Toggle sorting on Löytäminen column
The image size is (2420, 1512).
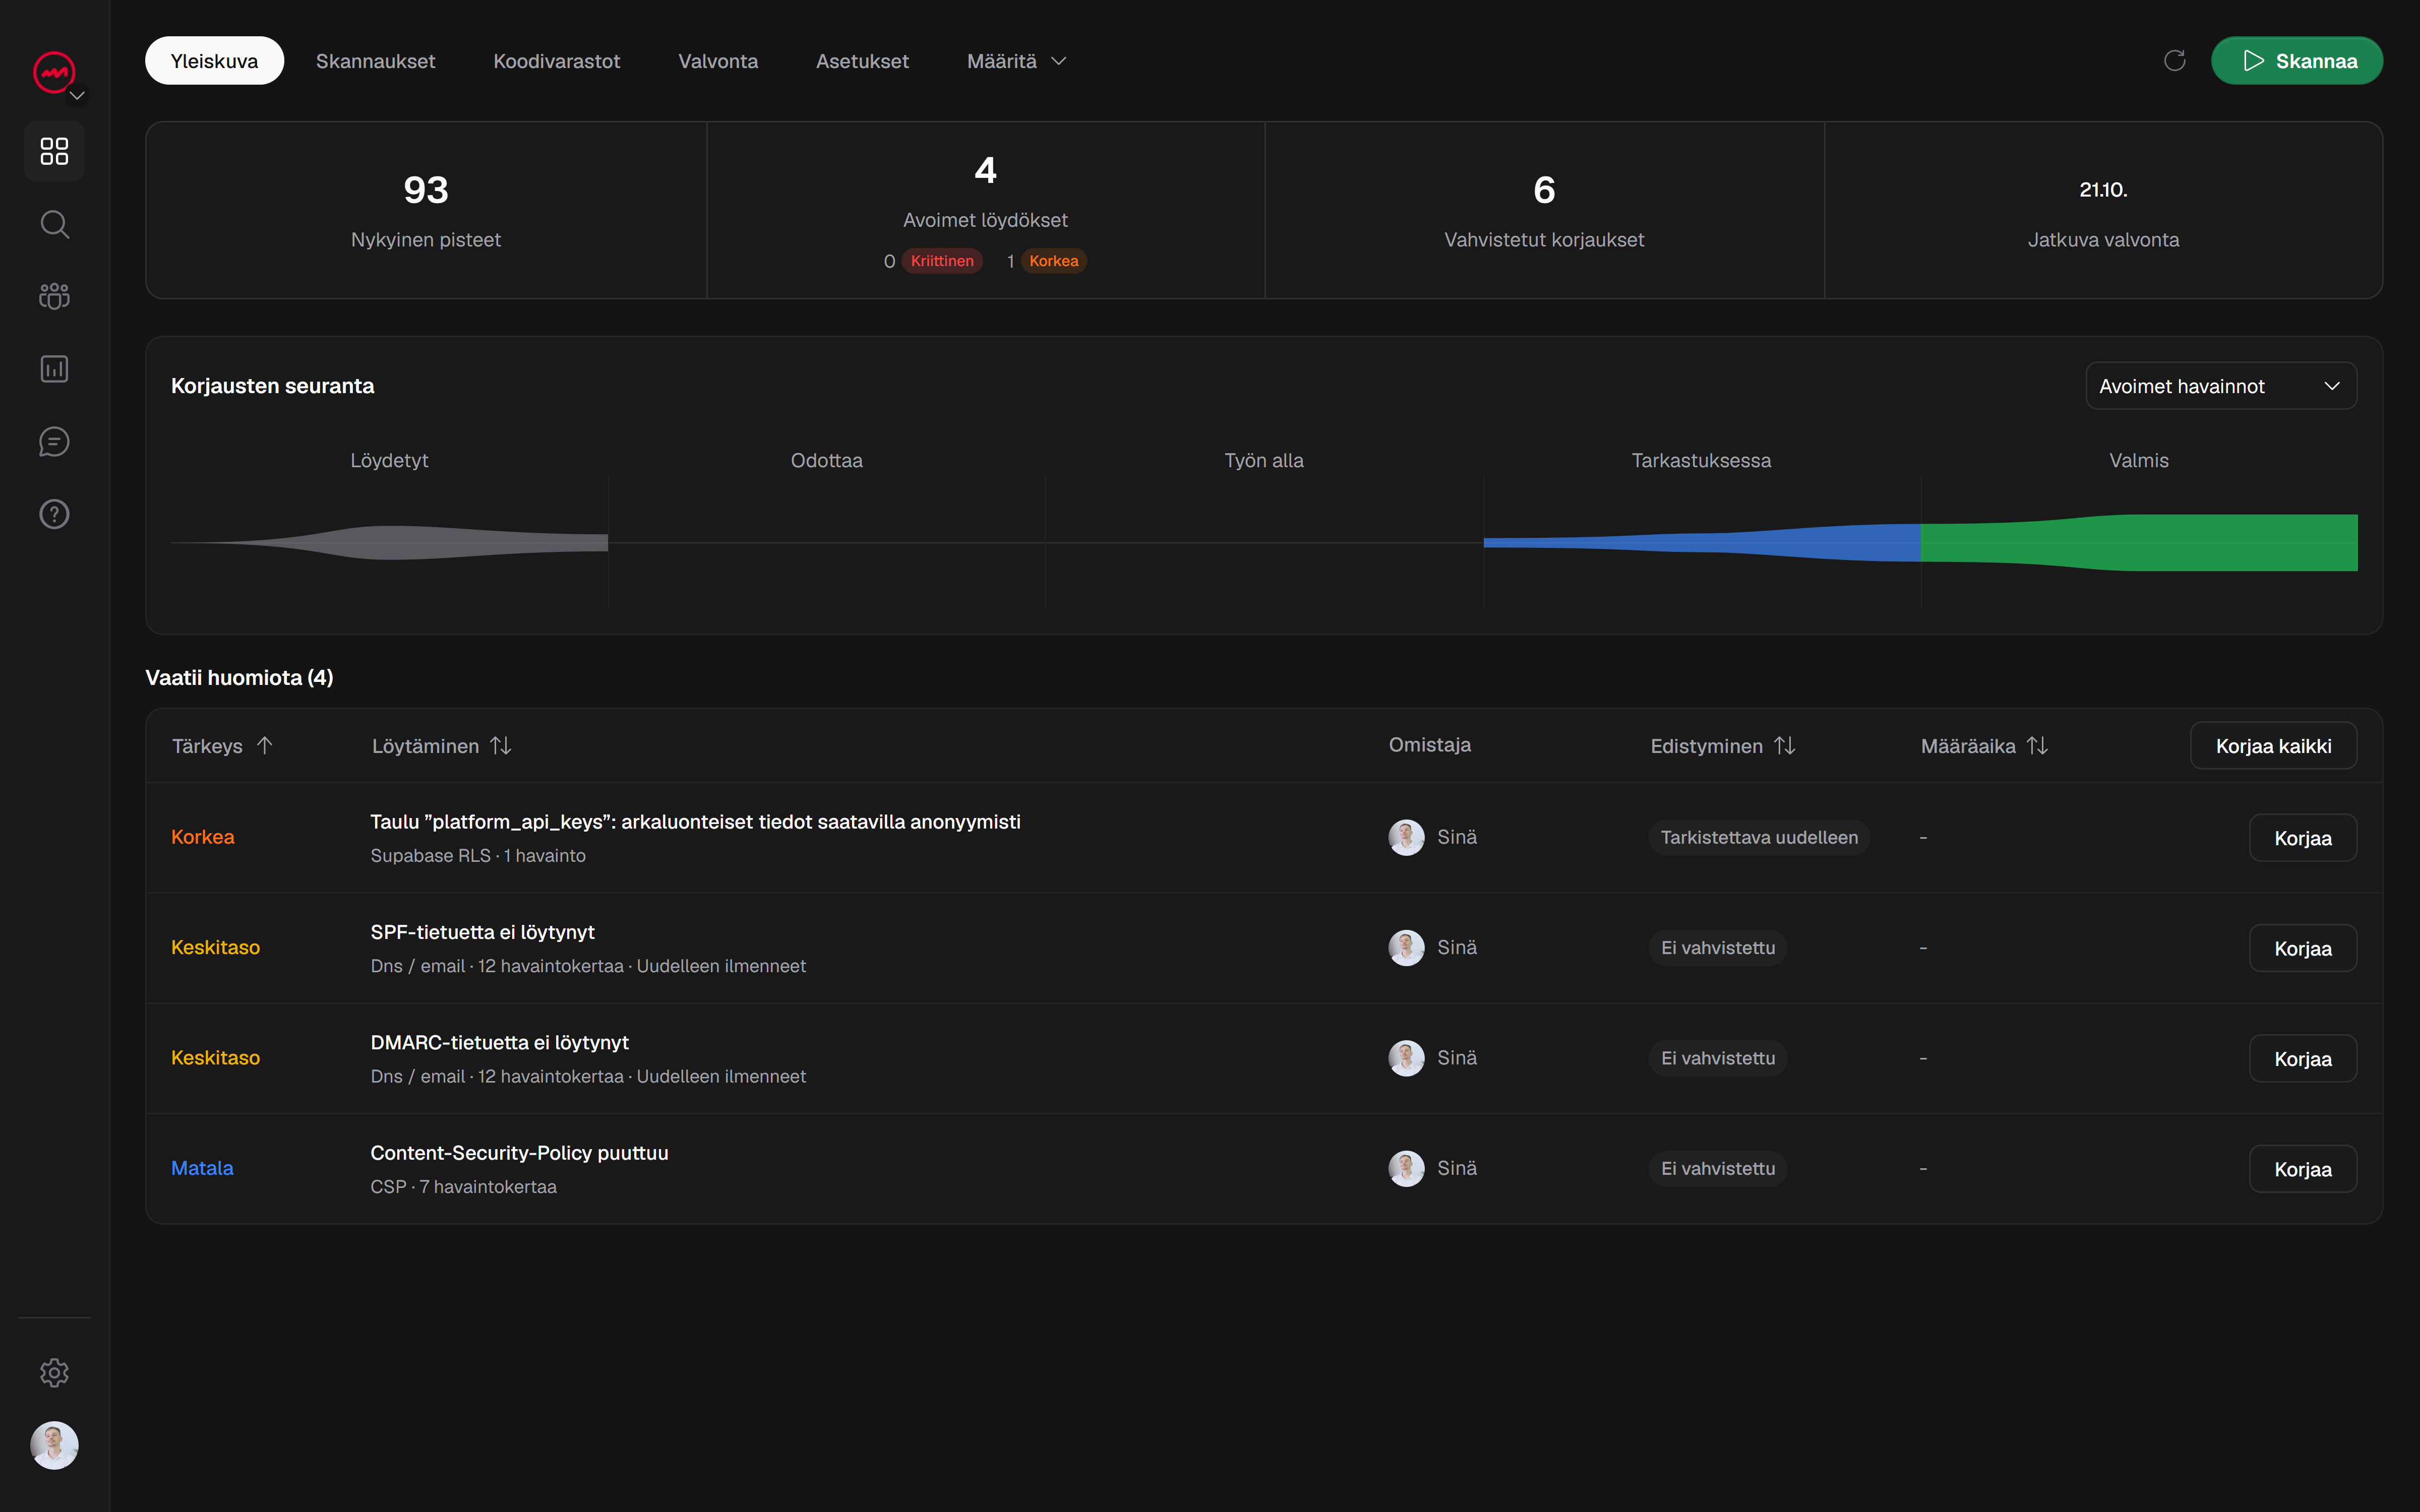(x=501, y=745)
